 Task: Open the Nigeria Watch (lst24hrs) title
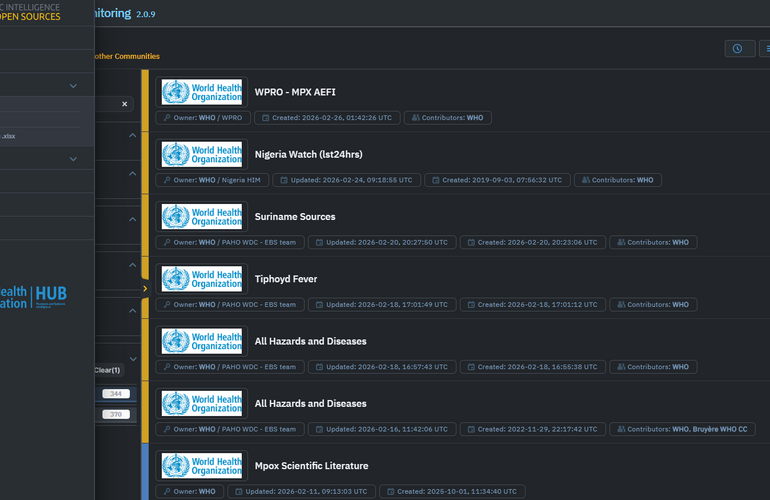click(x=308, y=154)
